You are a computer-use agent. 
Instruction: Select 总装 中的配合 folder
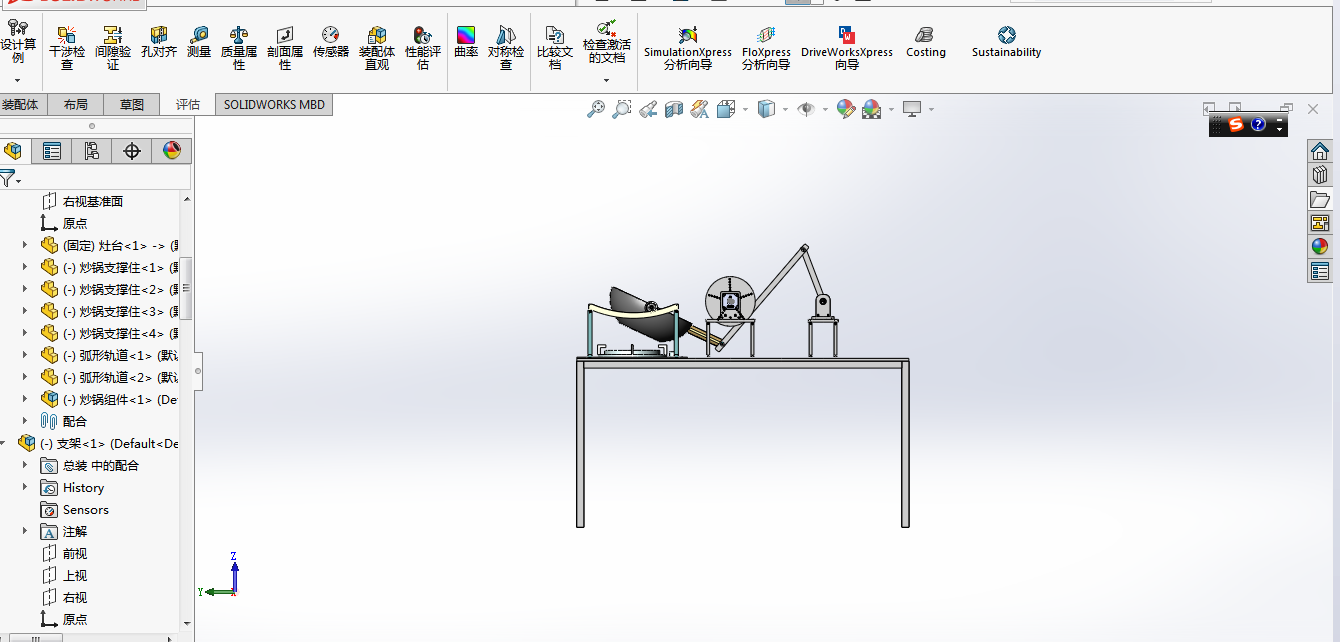pos(100,465)
